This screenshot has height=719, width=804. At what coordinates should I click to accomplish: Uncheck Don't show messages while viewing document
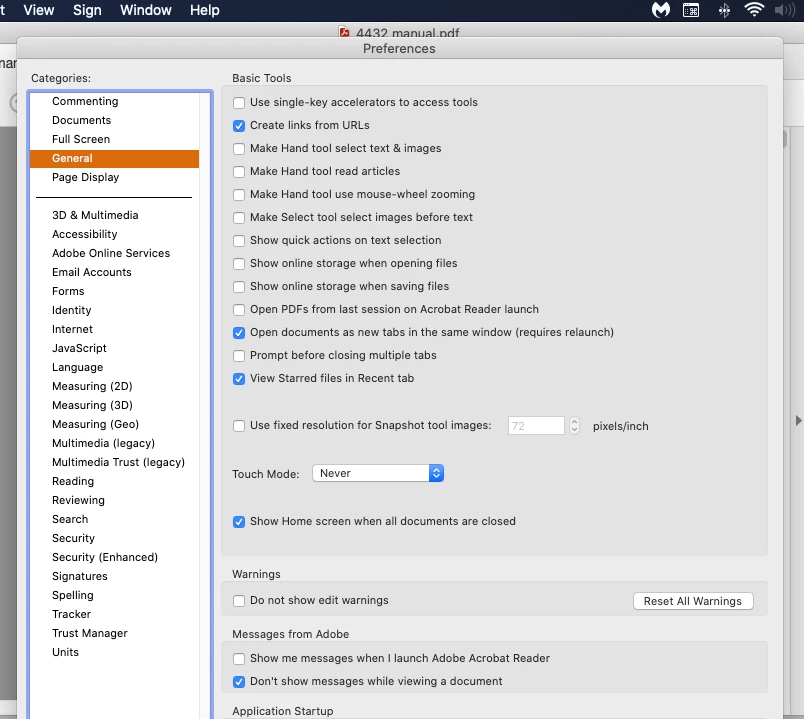[239, 682]
